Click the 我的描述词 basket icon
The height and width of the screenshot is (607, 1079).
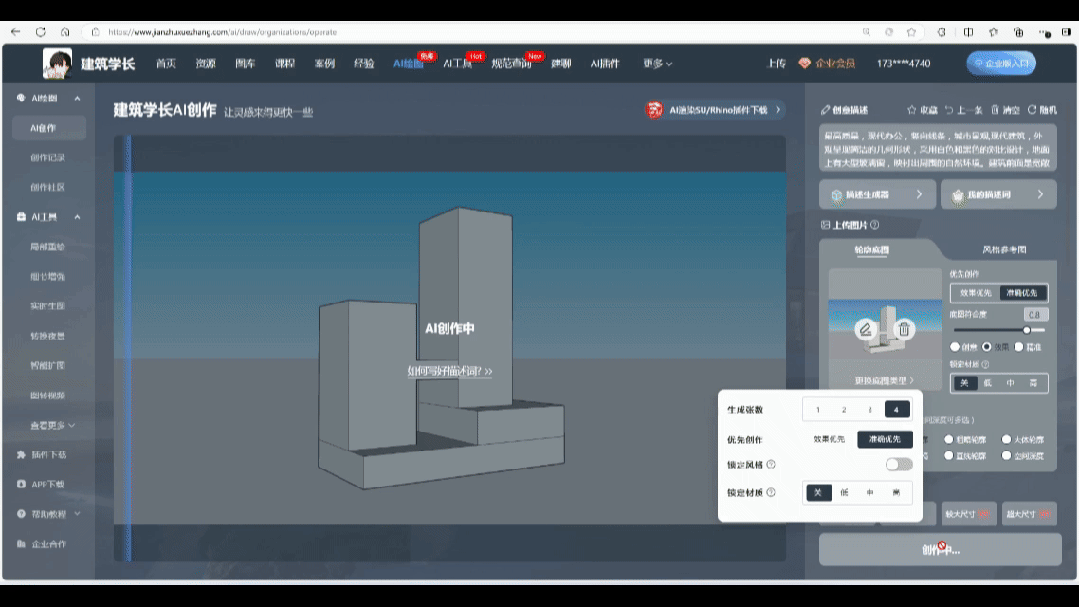click(958, 195)
